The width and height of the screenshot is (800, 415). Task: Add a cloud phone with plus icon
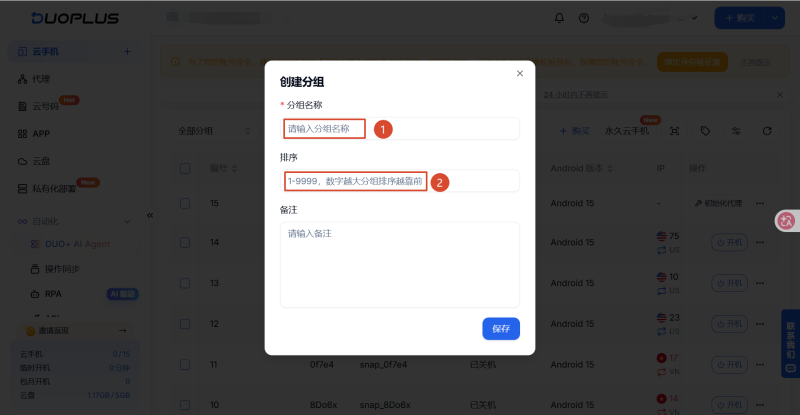[x=127, y=52]
